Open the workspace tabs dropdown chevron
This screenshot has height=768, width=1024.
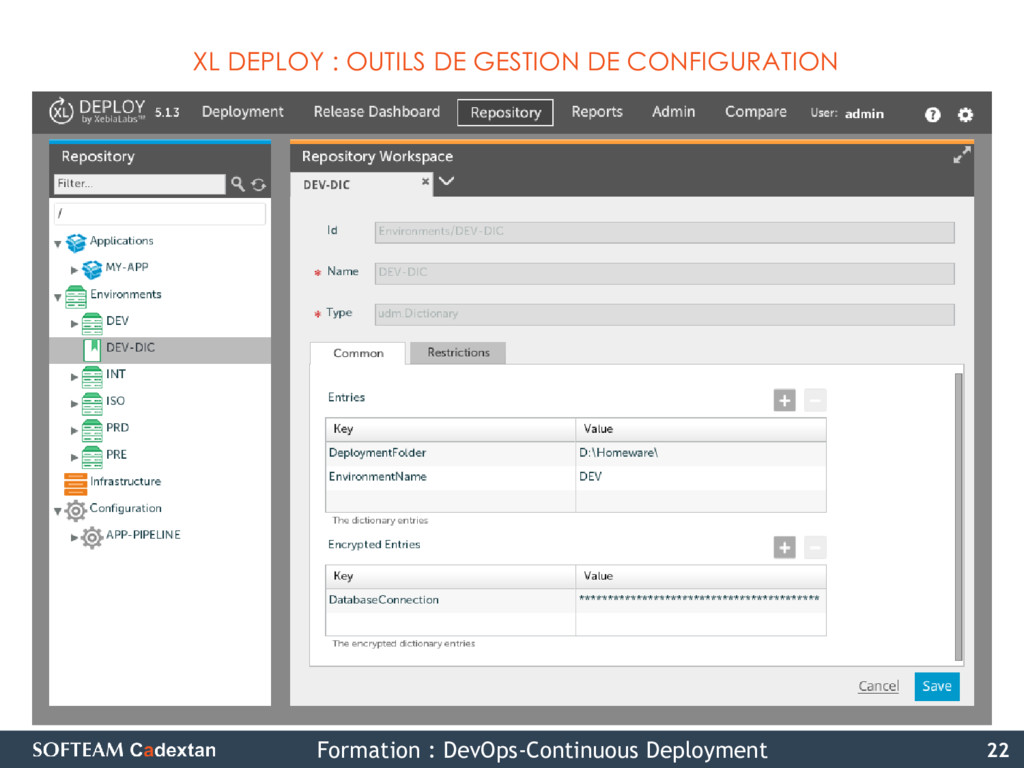click(x=446, y=181)
